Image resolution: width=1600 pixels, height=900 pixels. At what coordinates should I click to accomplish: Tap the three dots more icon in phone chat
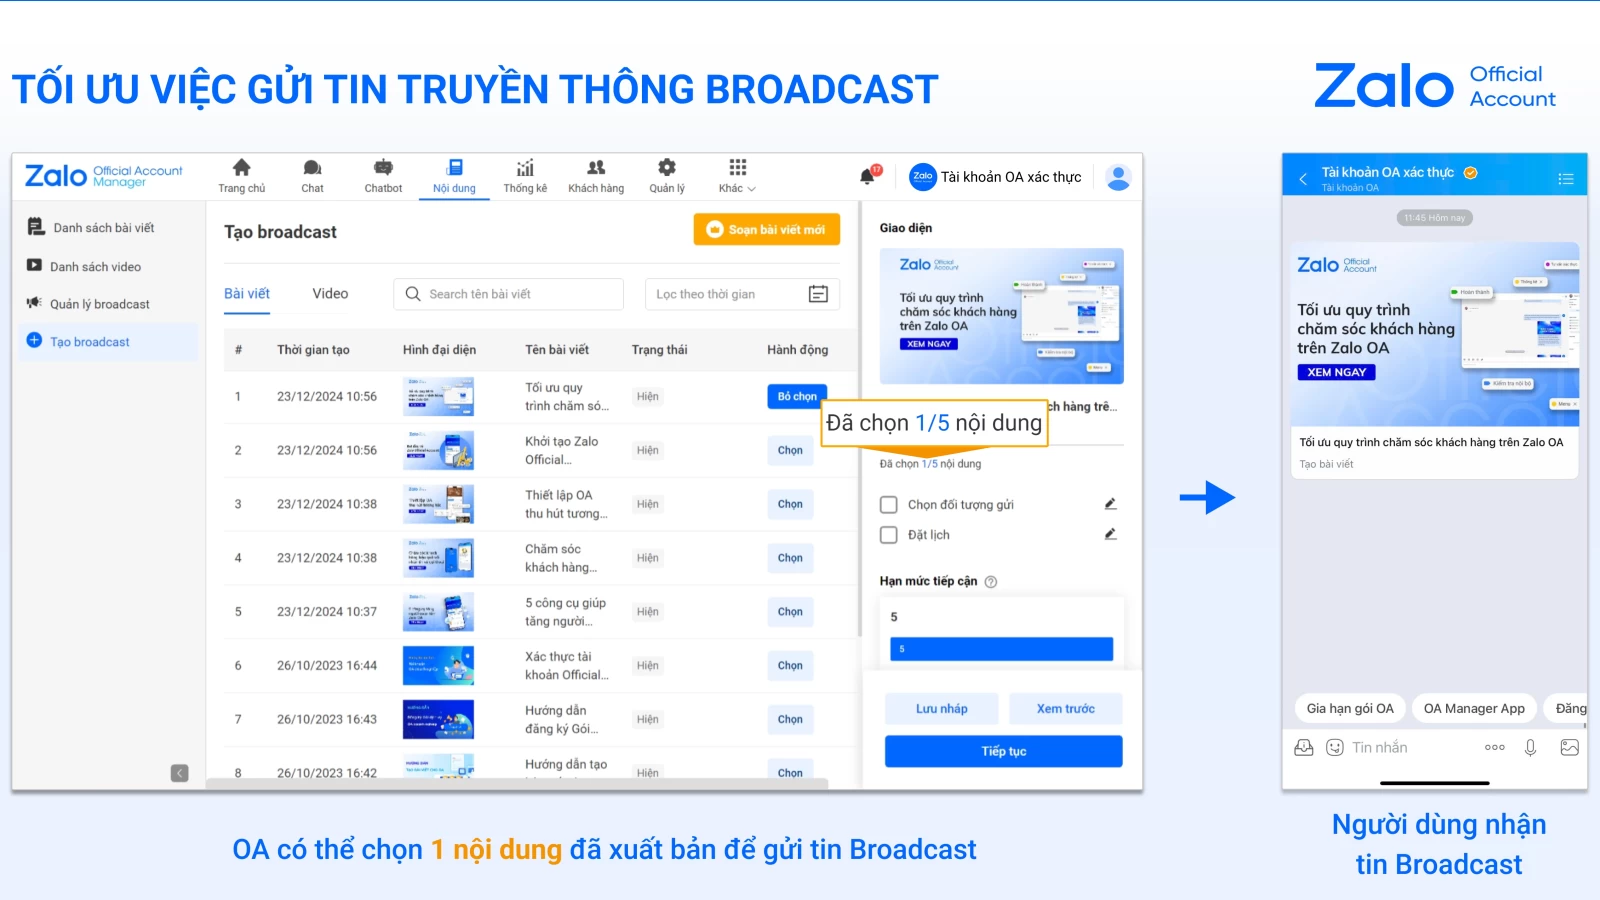click(1495, 747)
